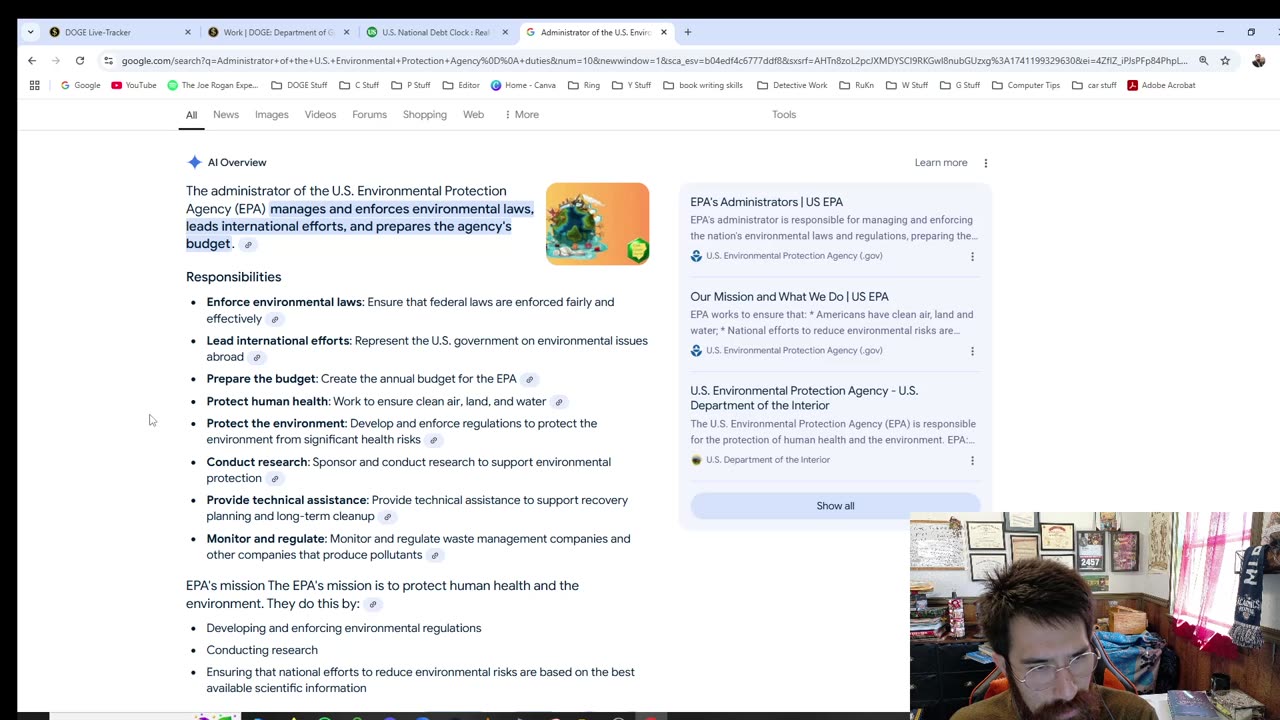Switch to DOGE Live-Tracker tab
The width and height of the screenshot is (1280, 720).
120,32
